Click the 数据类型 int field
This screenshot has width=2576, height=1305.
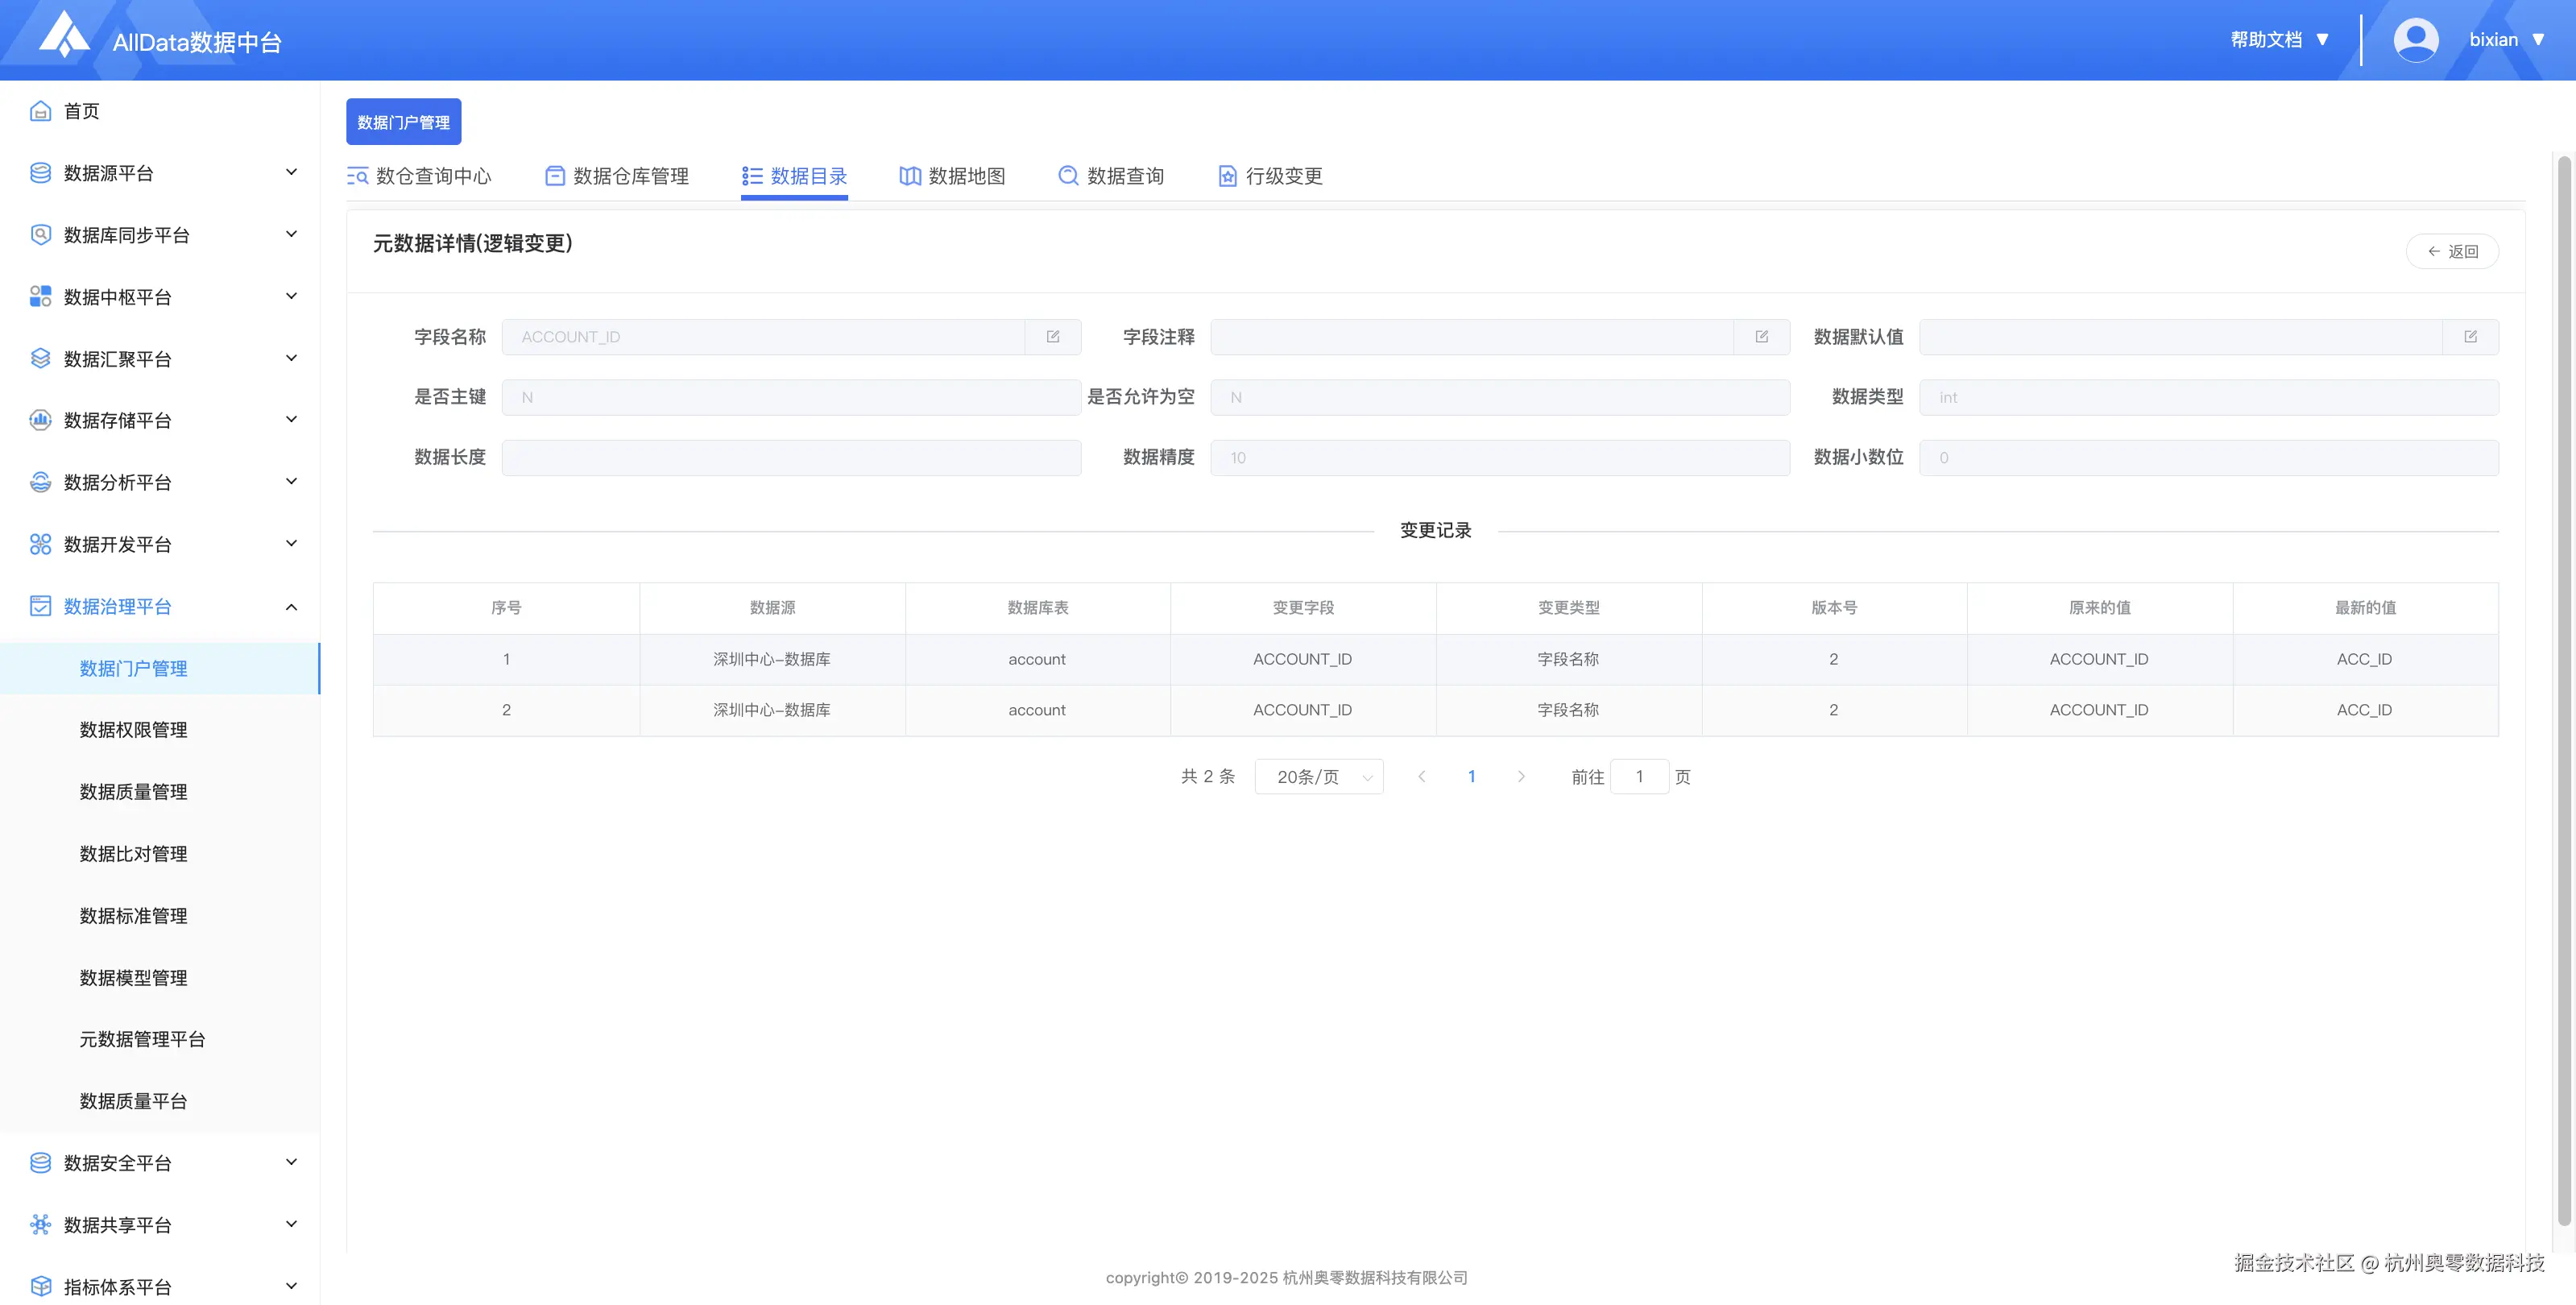(x=2208, y=397)
